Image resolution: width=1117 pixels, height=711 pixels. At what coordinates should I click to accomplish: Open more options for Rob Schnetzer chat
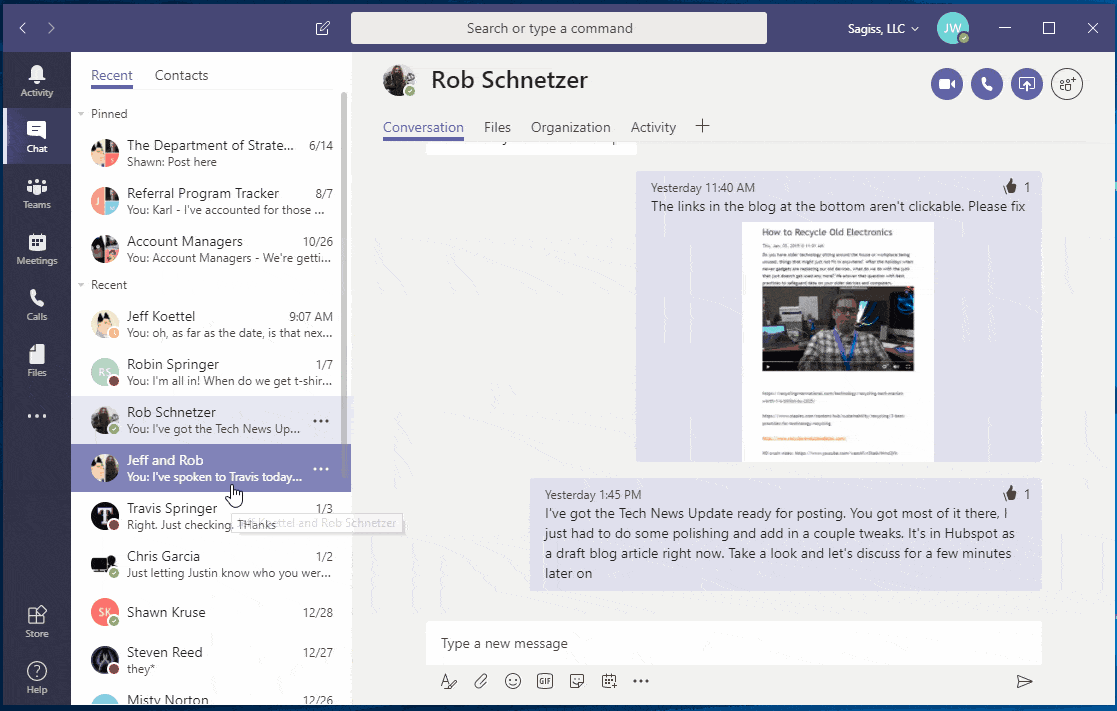click(x=321, y=421)
